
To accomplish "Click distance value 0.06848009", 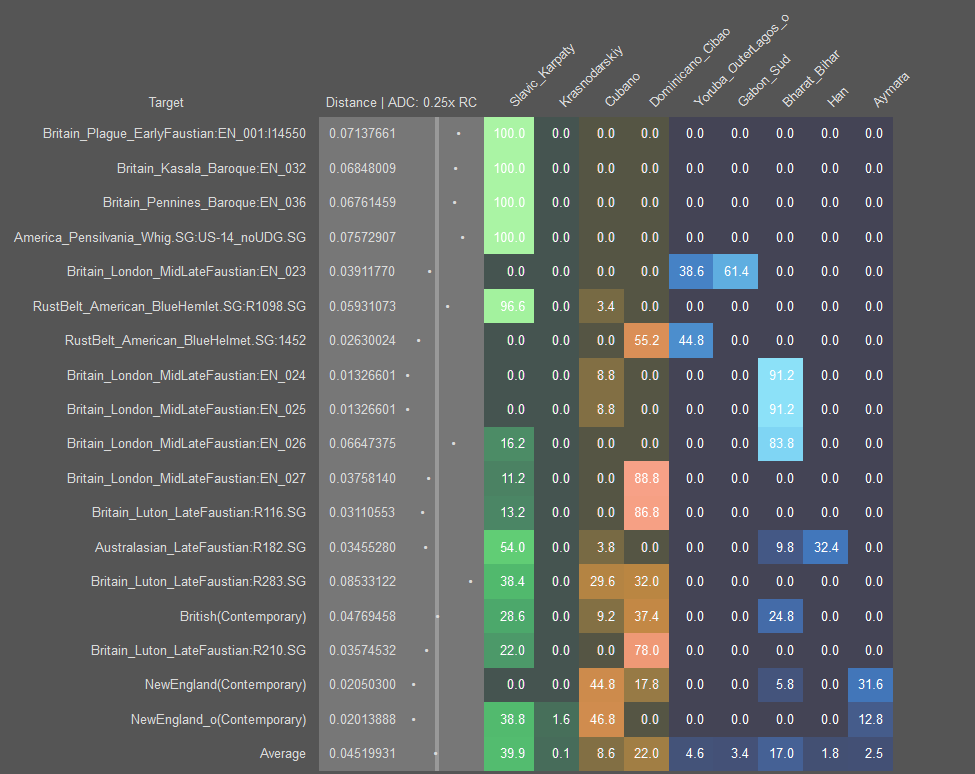I will [363, 168].
